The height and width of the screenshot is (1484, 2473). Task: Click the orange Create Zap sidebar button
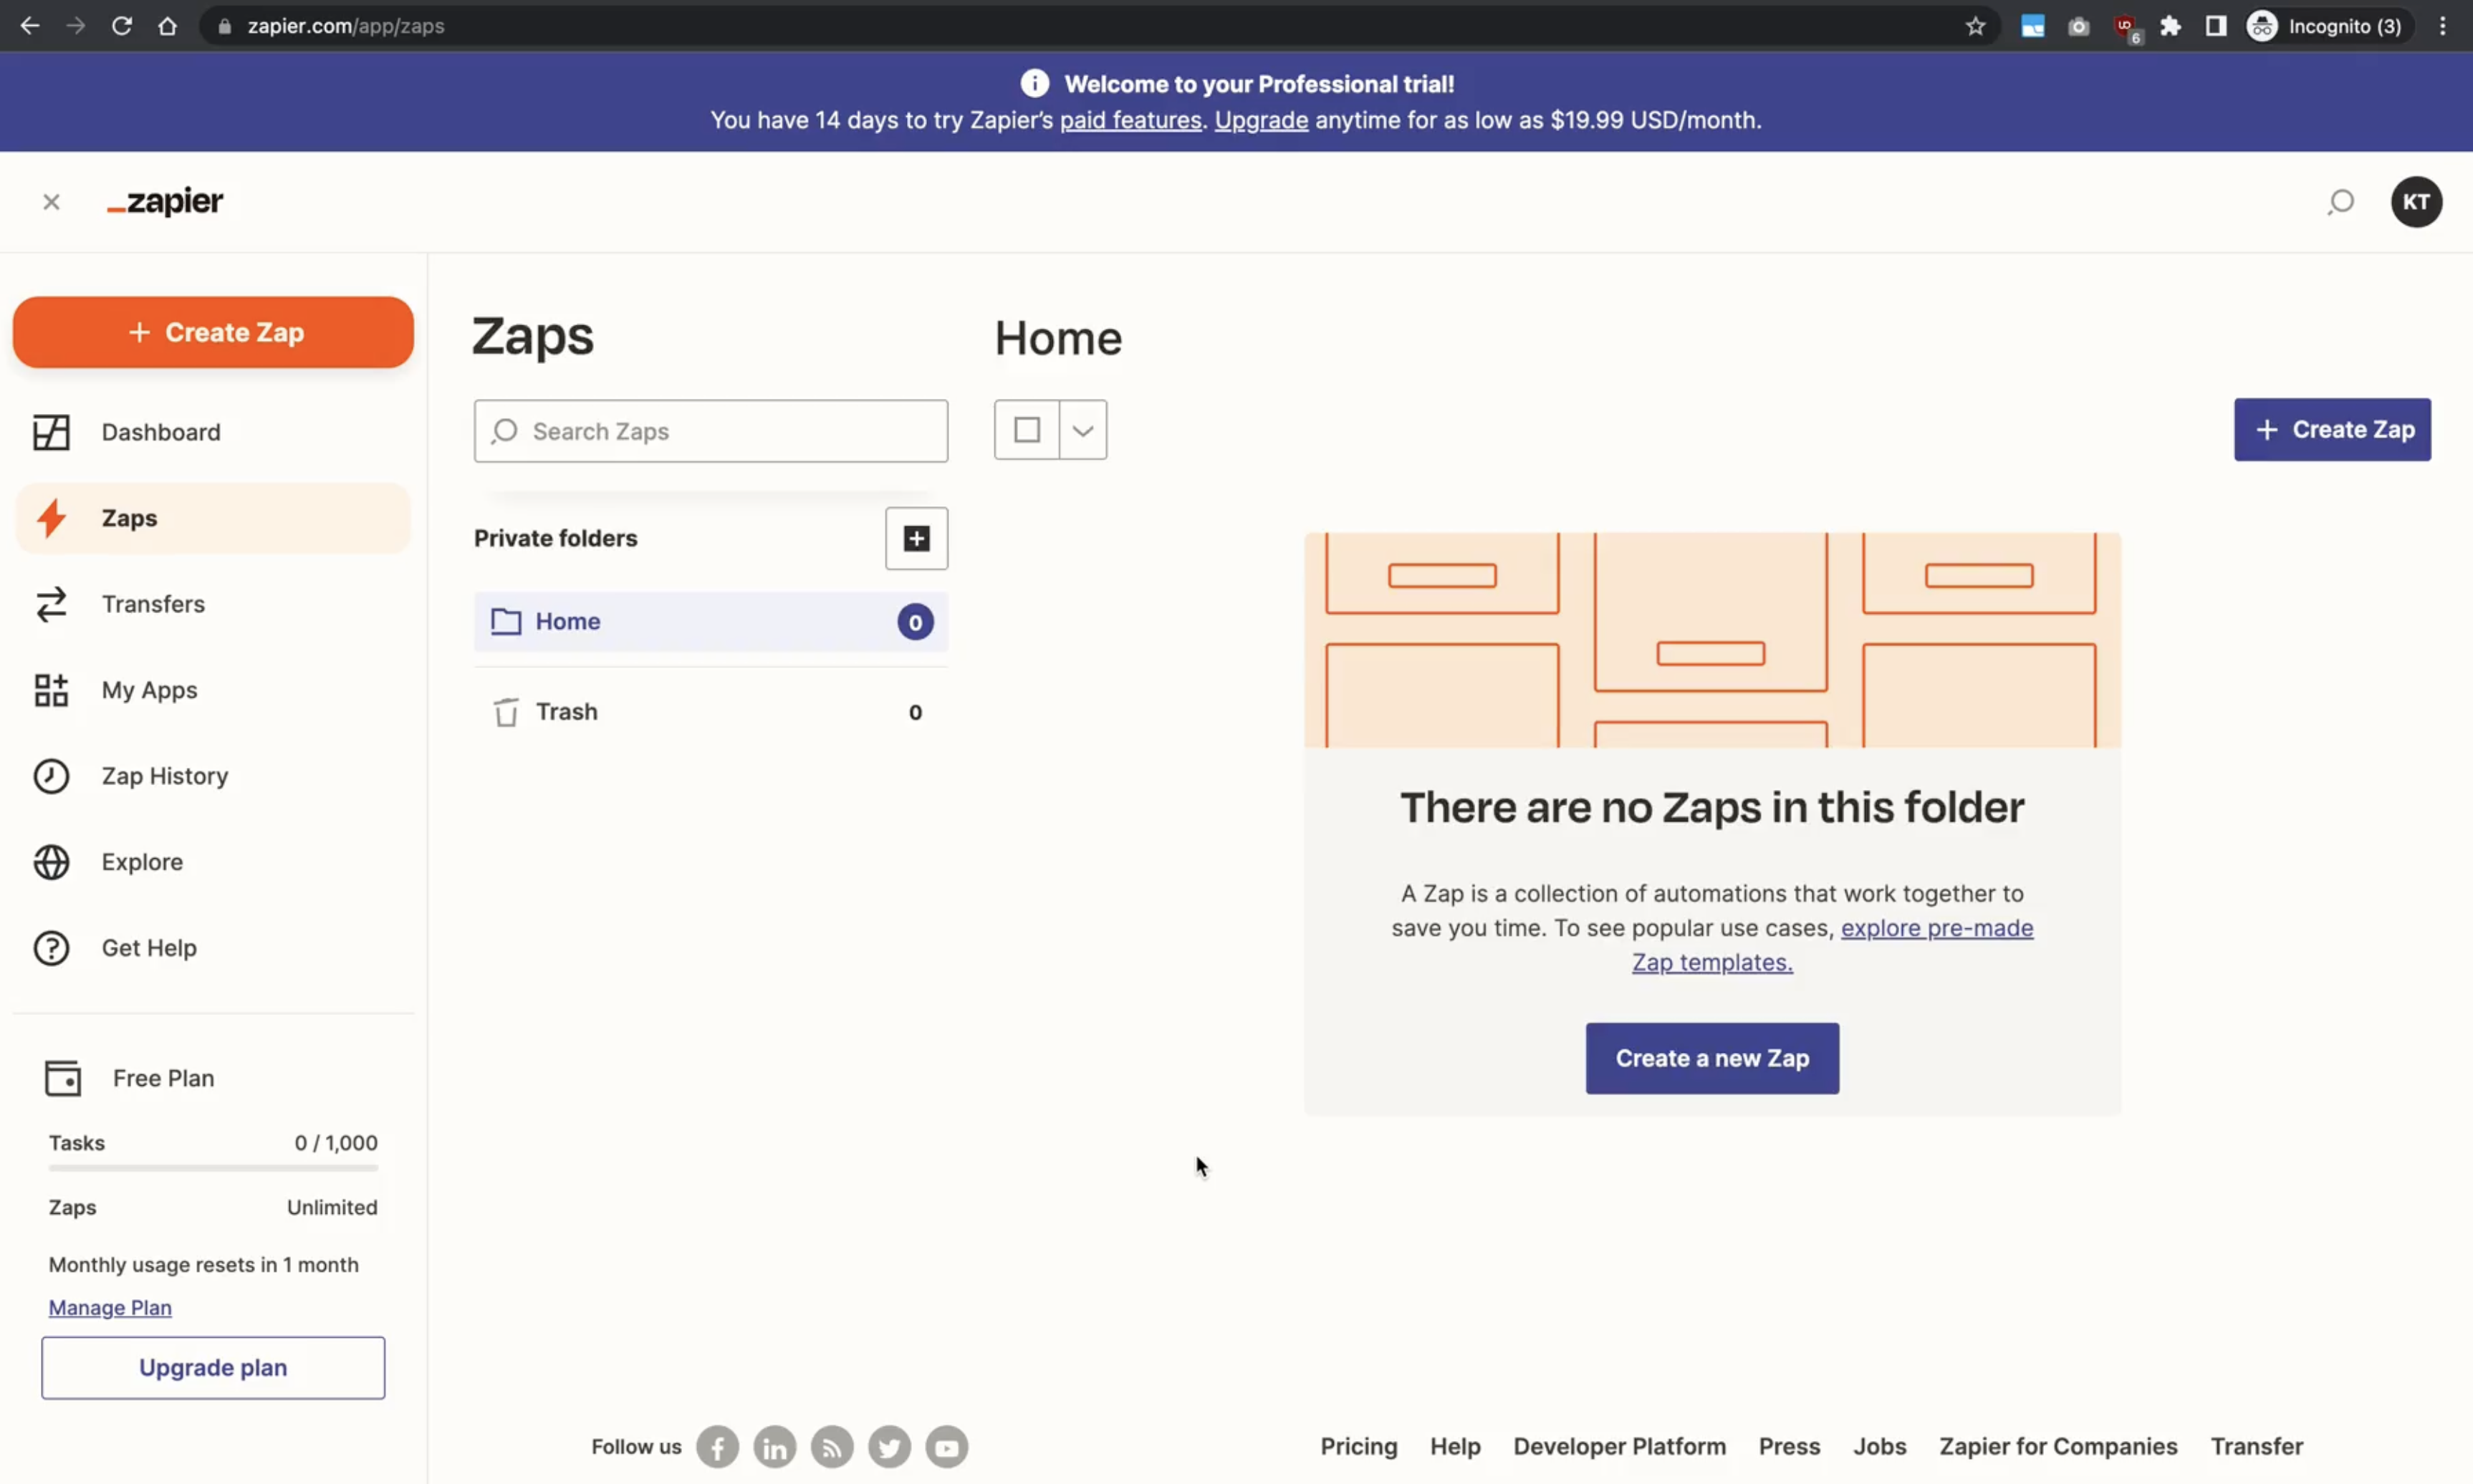click(x=213, y=332)
